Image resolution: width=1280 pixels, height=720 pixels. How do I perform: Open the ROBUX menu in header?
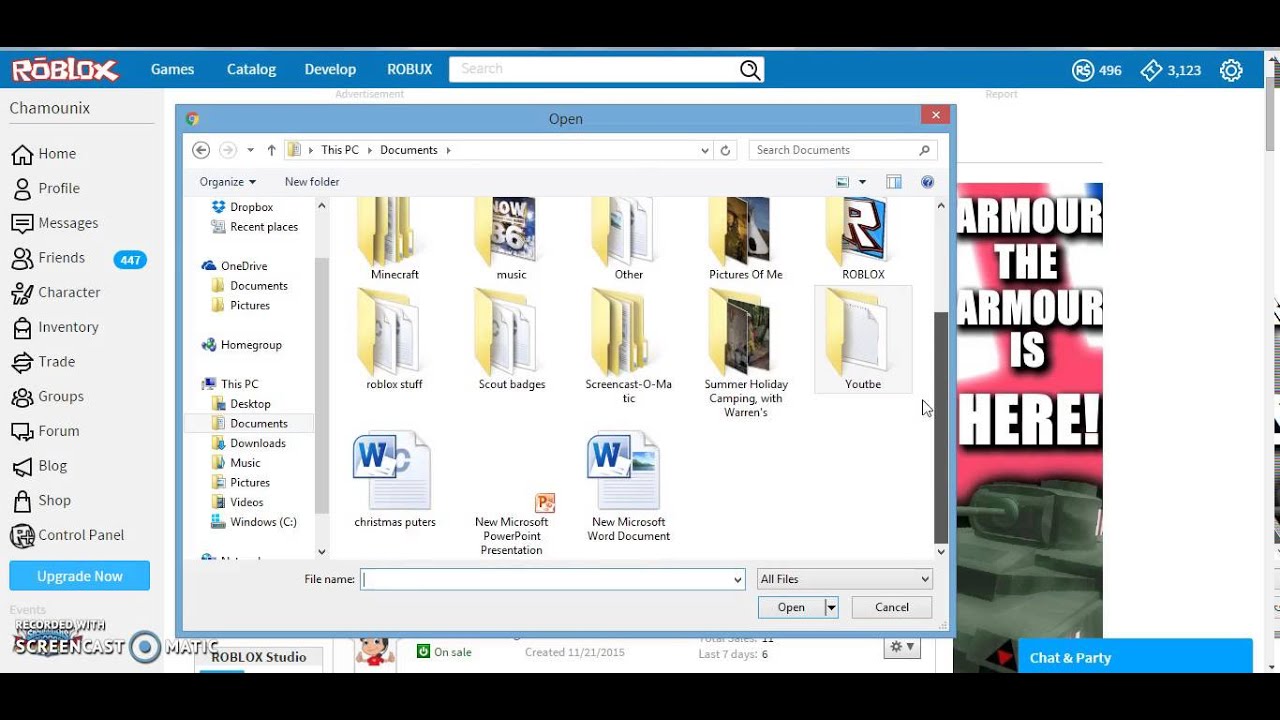click(410, 69)
